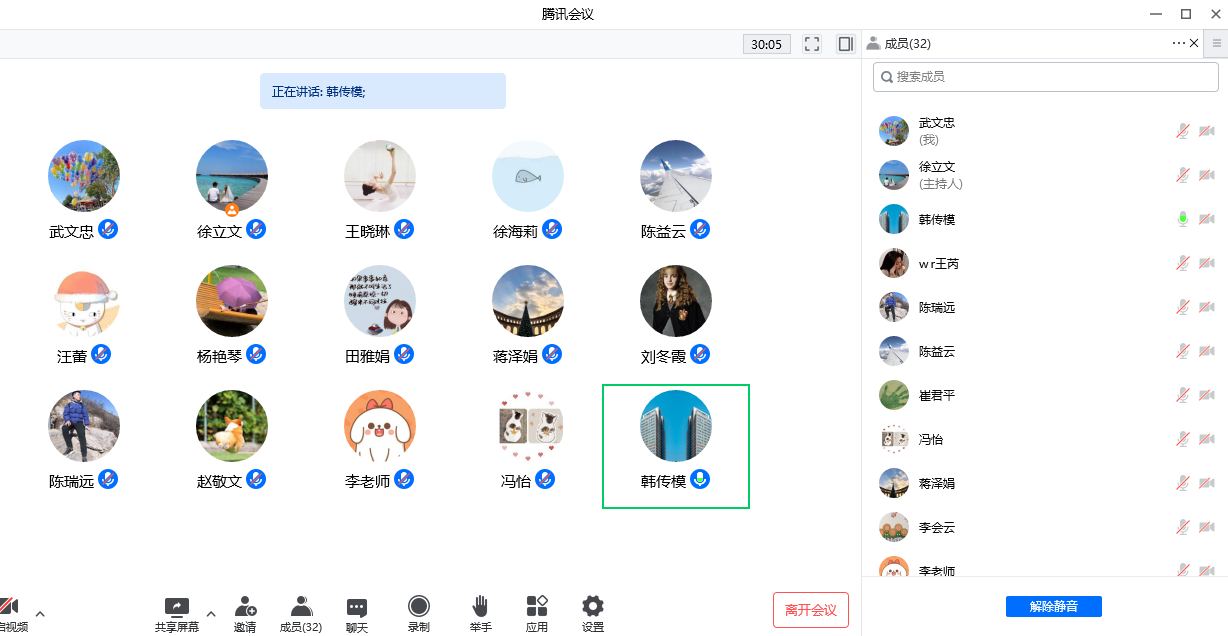The width and height of the screenshot is (1228, 636).
Task: Open the chat panel
Action: coord(357,612)
